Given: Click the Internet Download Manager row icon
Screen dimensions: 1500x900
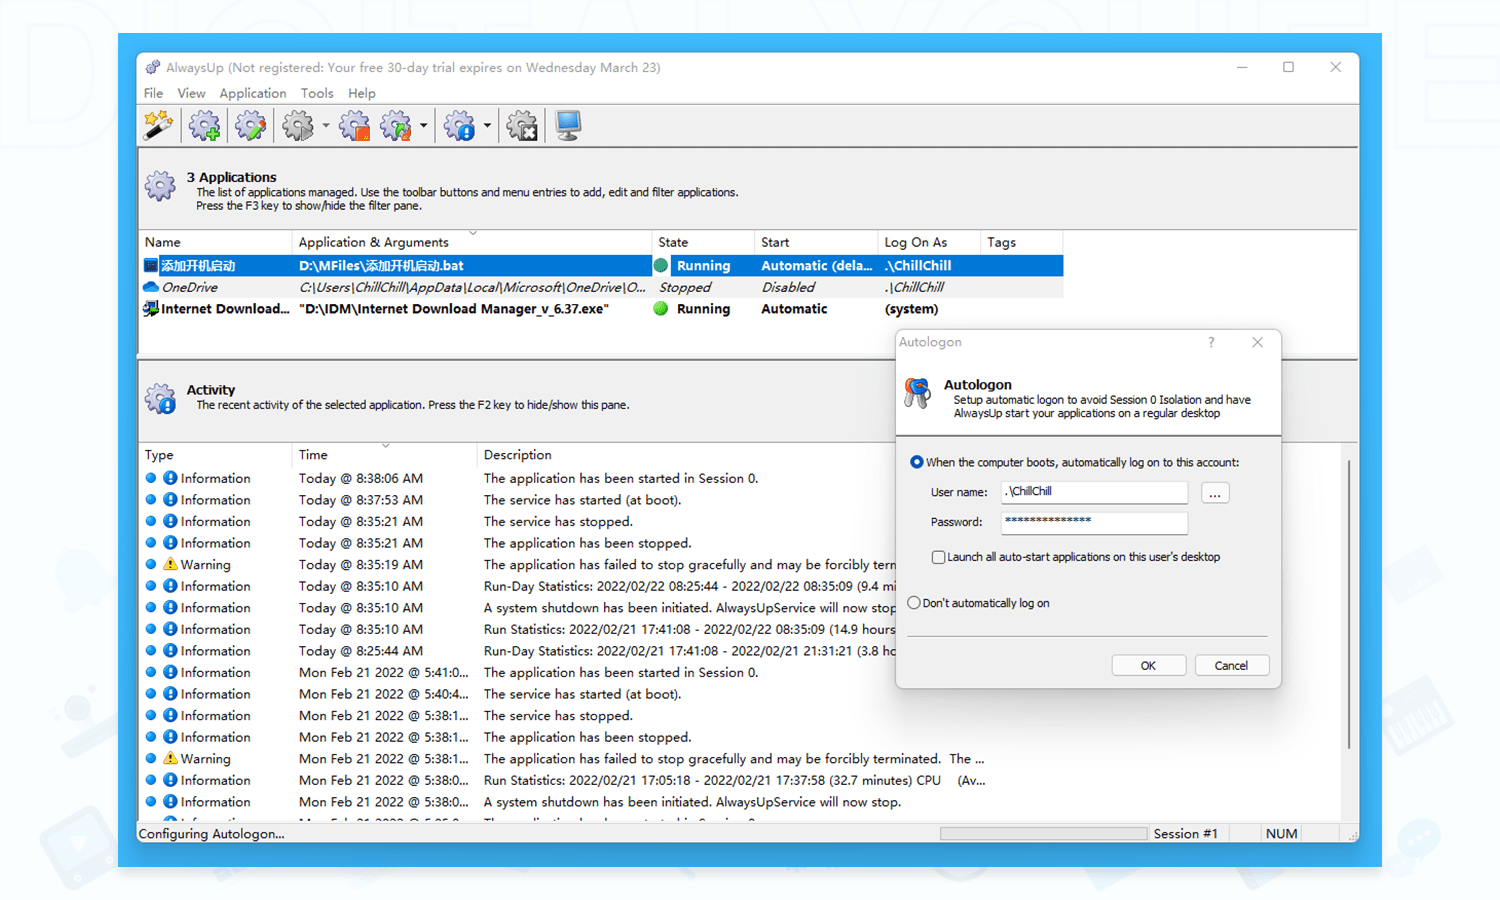Looking at the screenshot, I should (x=151, y=309).
